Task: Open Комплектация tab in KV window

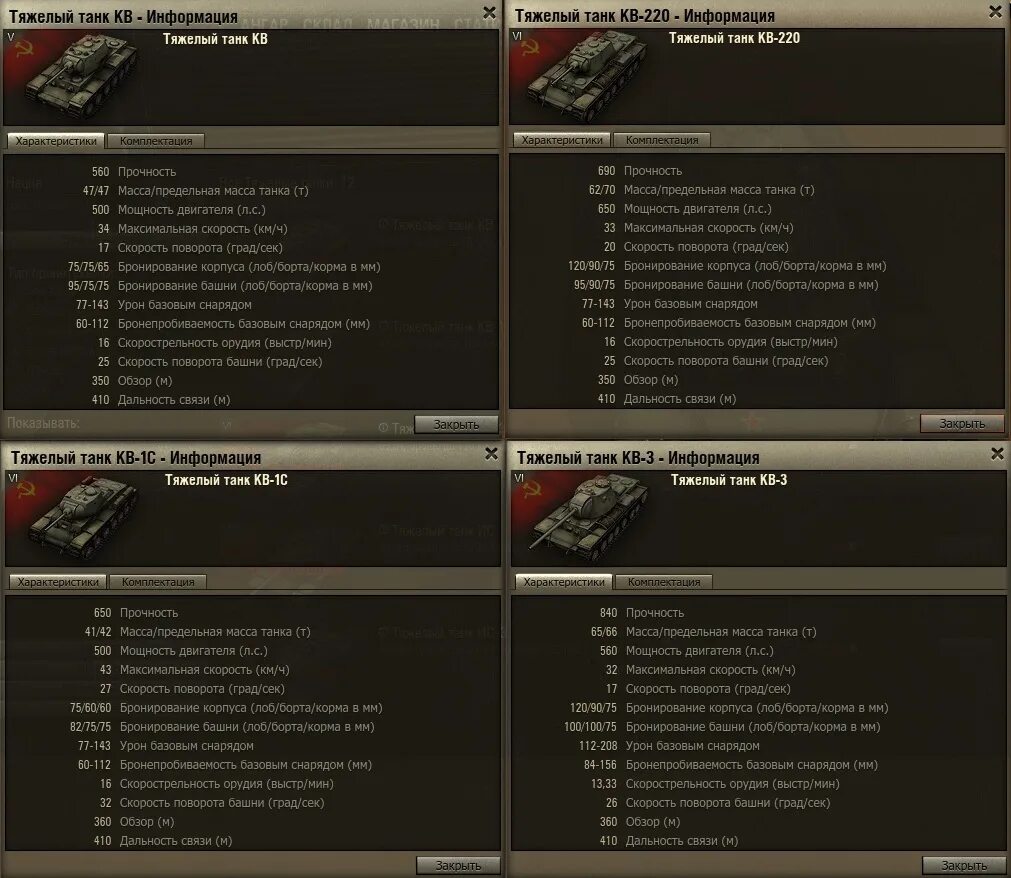Action: click(x=156, y=141)
